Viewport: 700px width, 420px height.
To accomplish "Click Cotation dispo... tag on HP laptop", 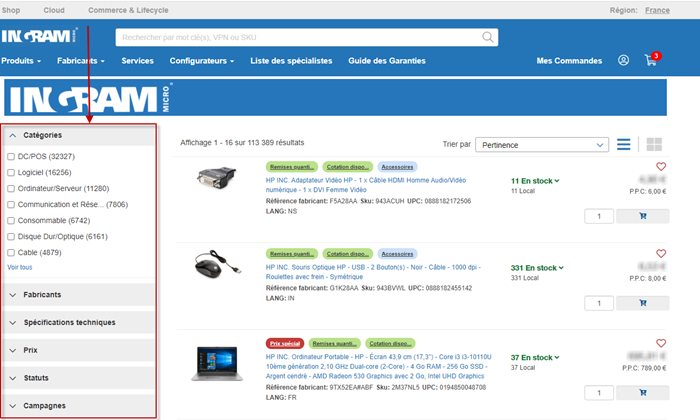I will click(390, 343).
